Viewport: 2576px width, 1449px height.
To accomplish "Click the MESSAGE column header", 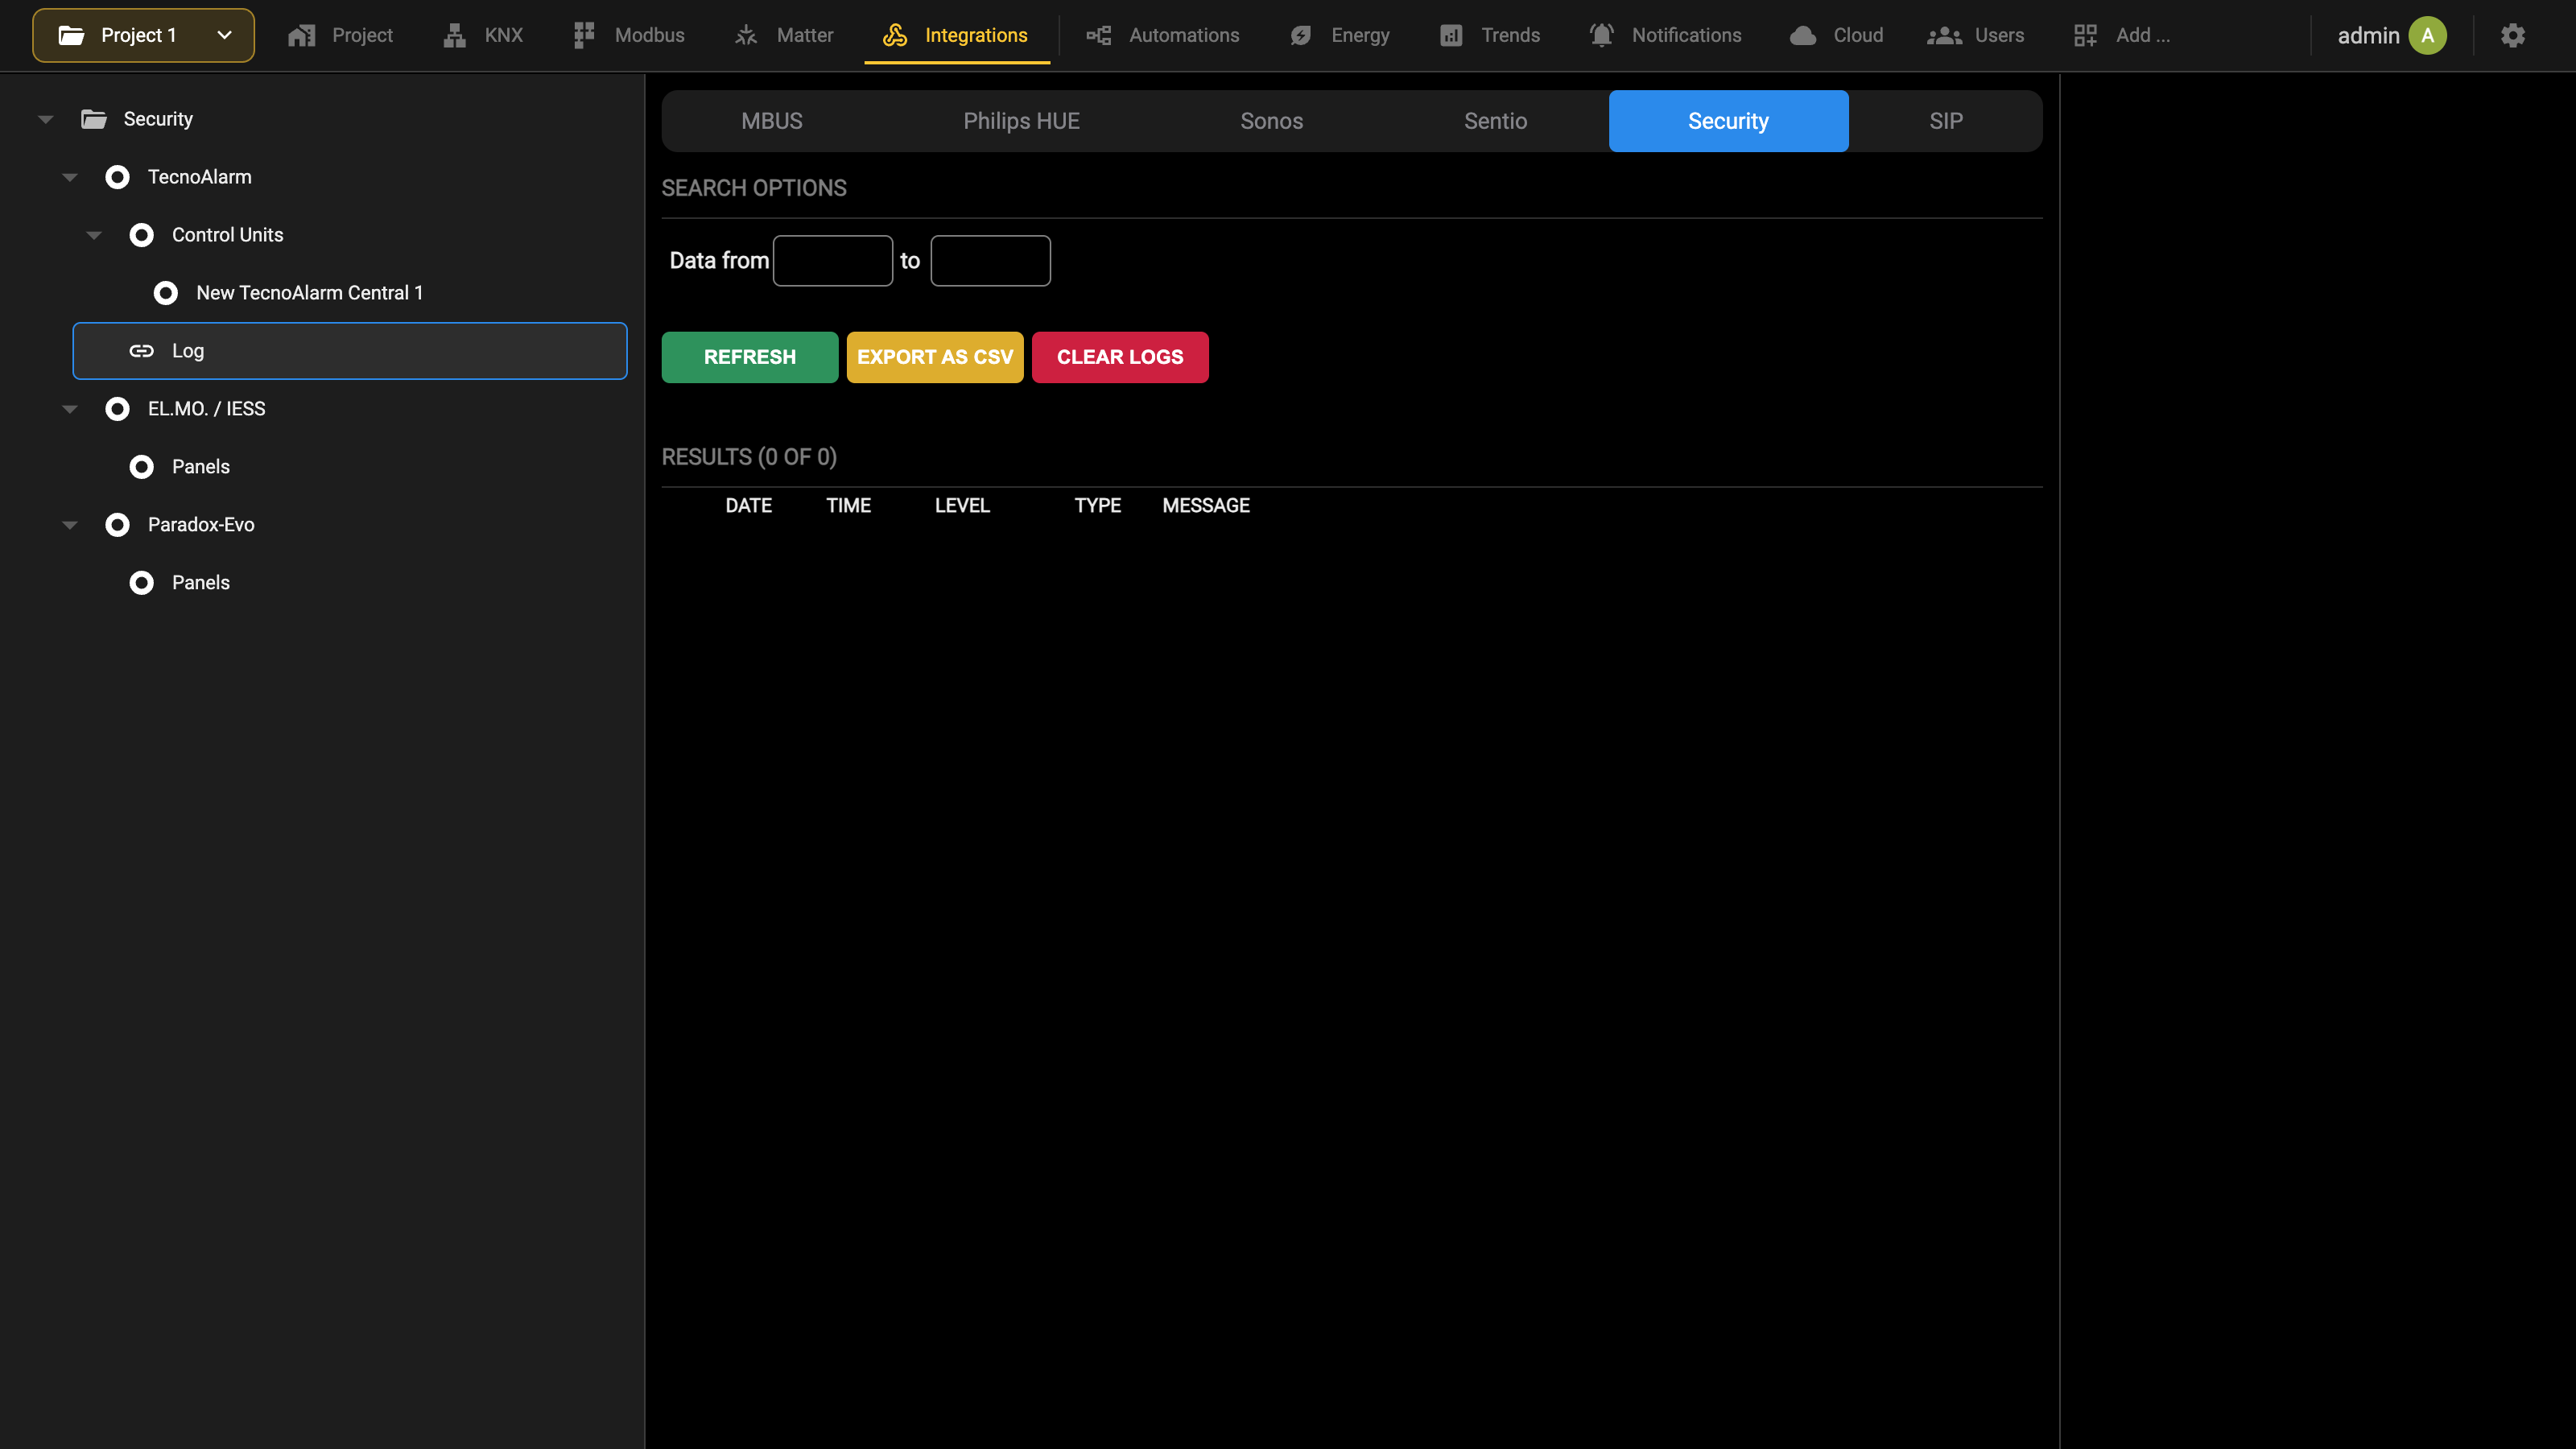I will [x=1205, y=506].
